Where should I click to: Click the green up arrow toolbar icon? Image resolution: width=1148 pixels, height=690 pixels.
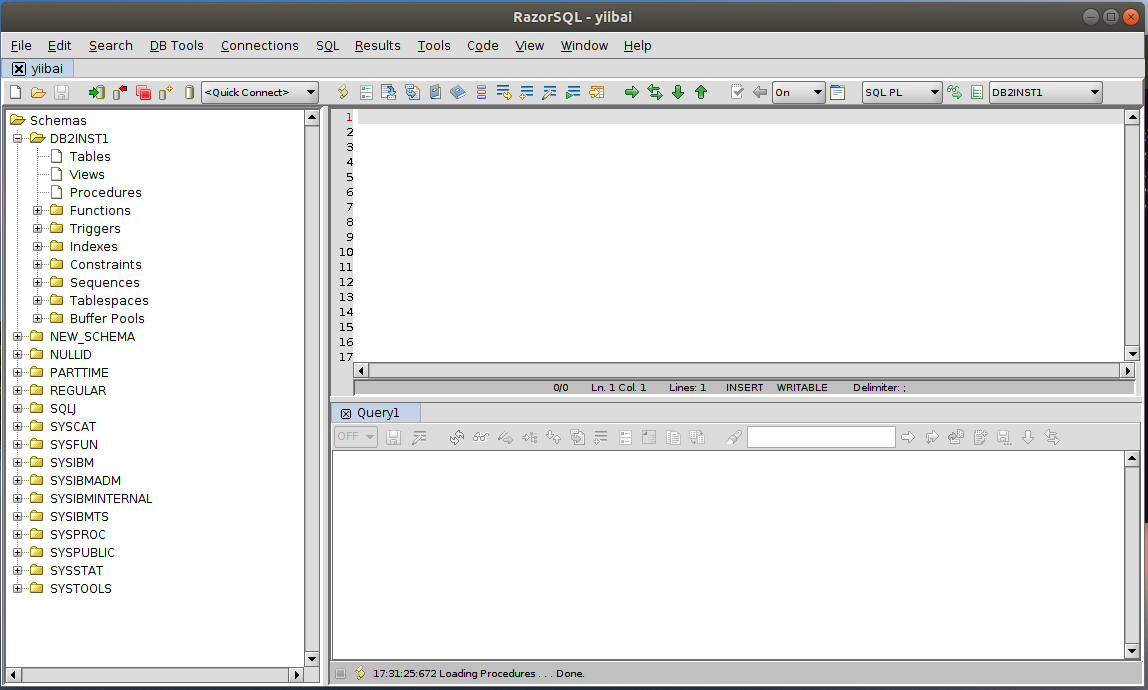pyautogui.click(x=701, y=92)
